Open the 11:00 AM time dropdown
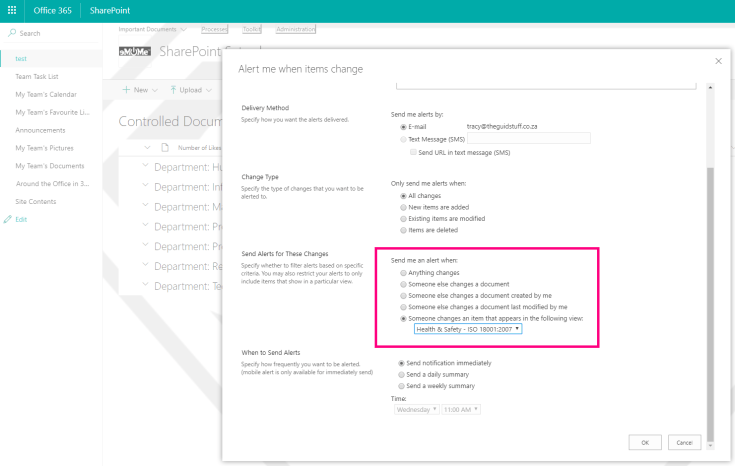 coord(462,409)
